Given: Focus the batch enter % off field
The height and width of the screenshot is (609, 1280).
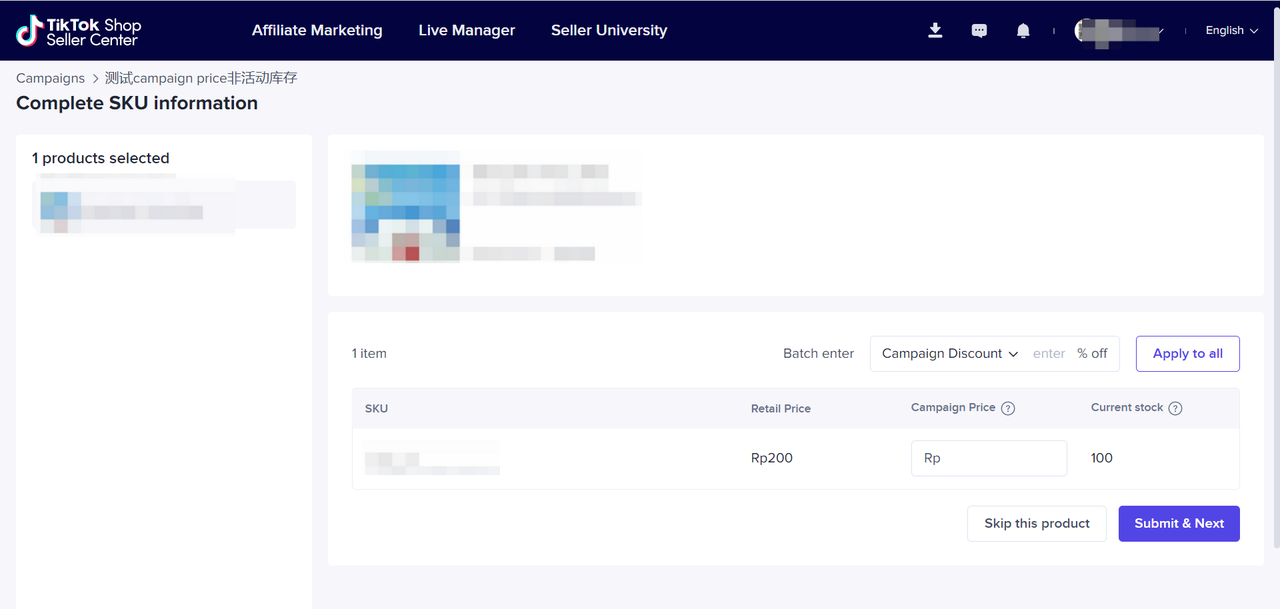Looking at the screenshot, I should tap(1050, 354).
